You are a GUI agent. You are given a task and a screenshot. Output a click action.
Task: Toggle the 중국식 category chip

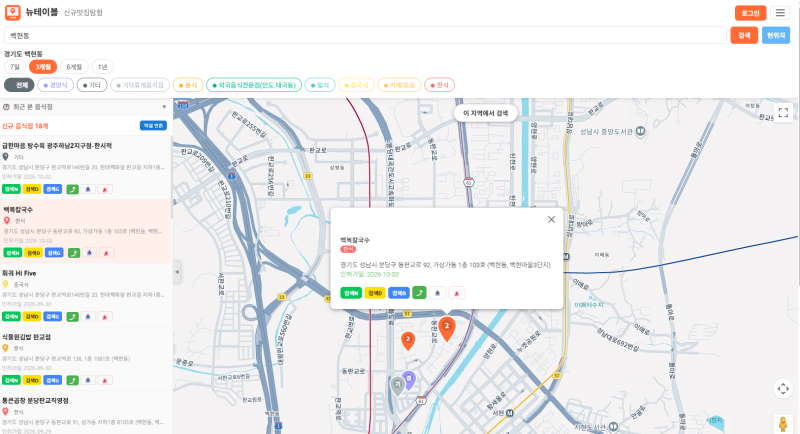click(356, 85)
